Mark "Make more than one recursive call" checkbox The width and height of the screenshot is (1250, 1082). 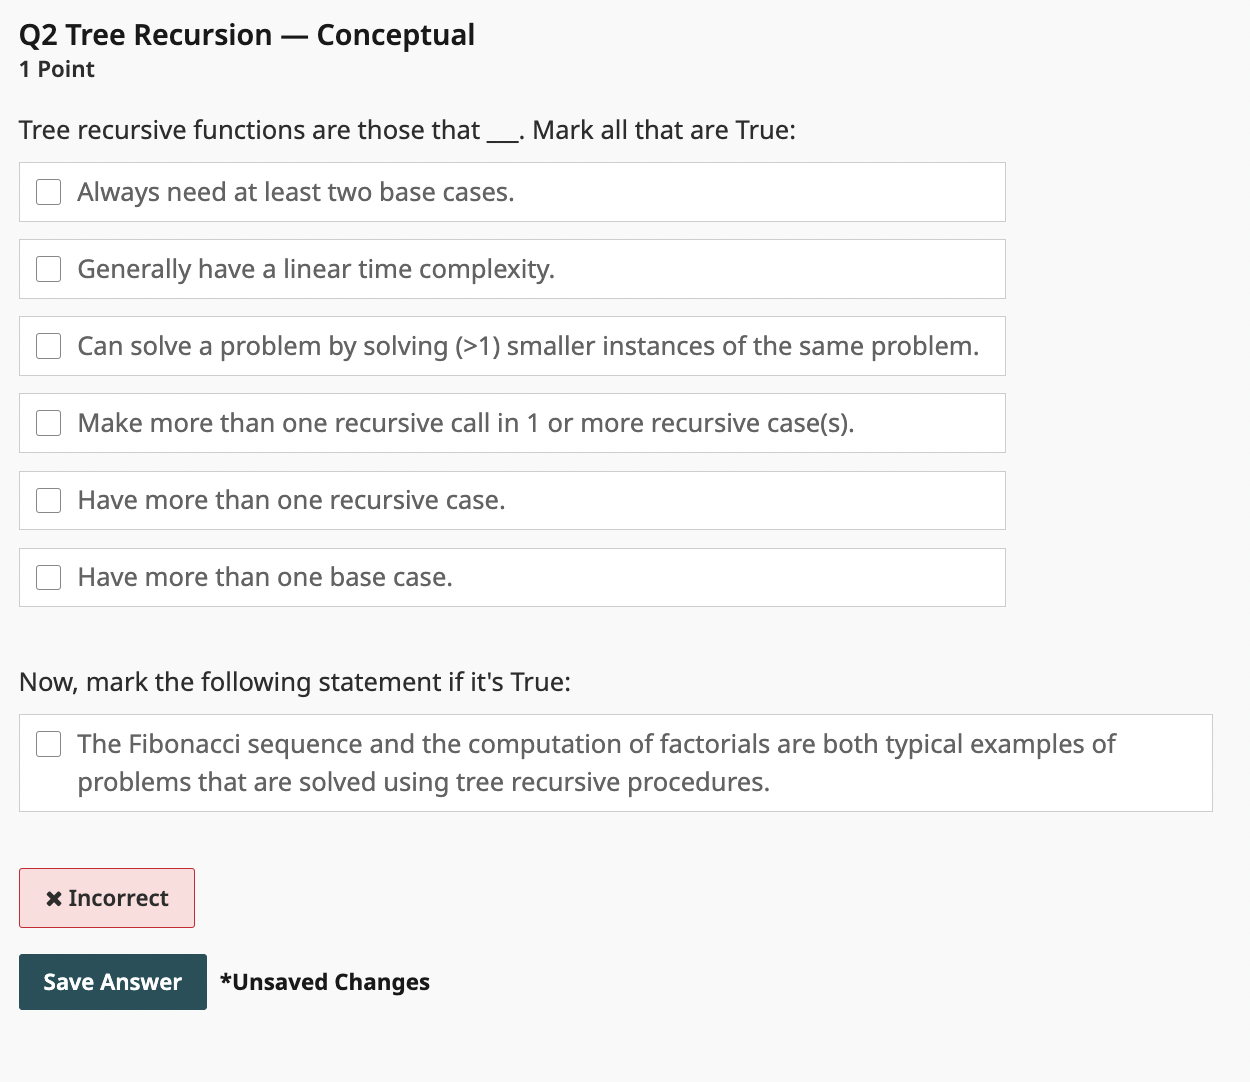pos(49,423)
